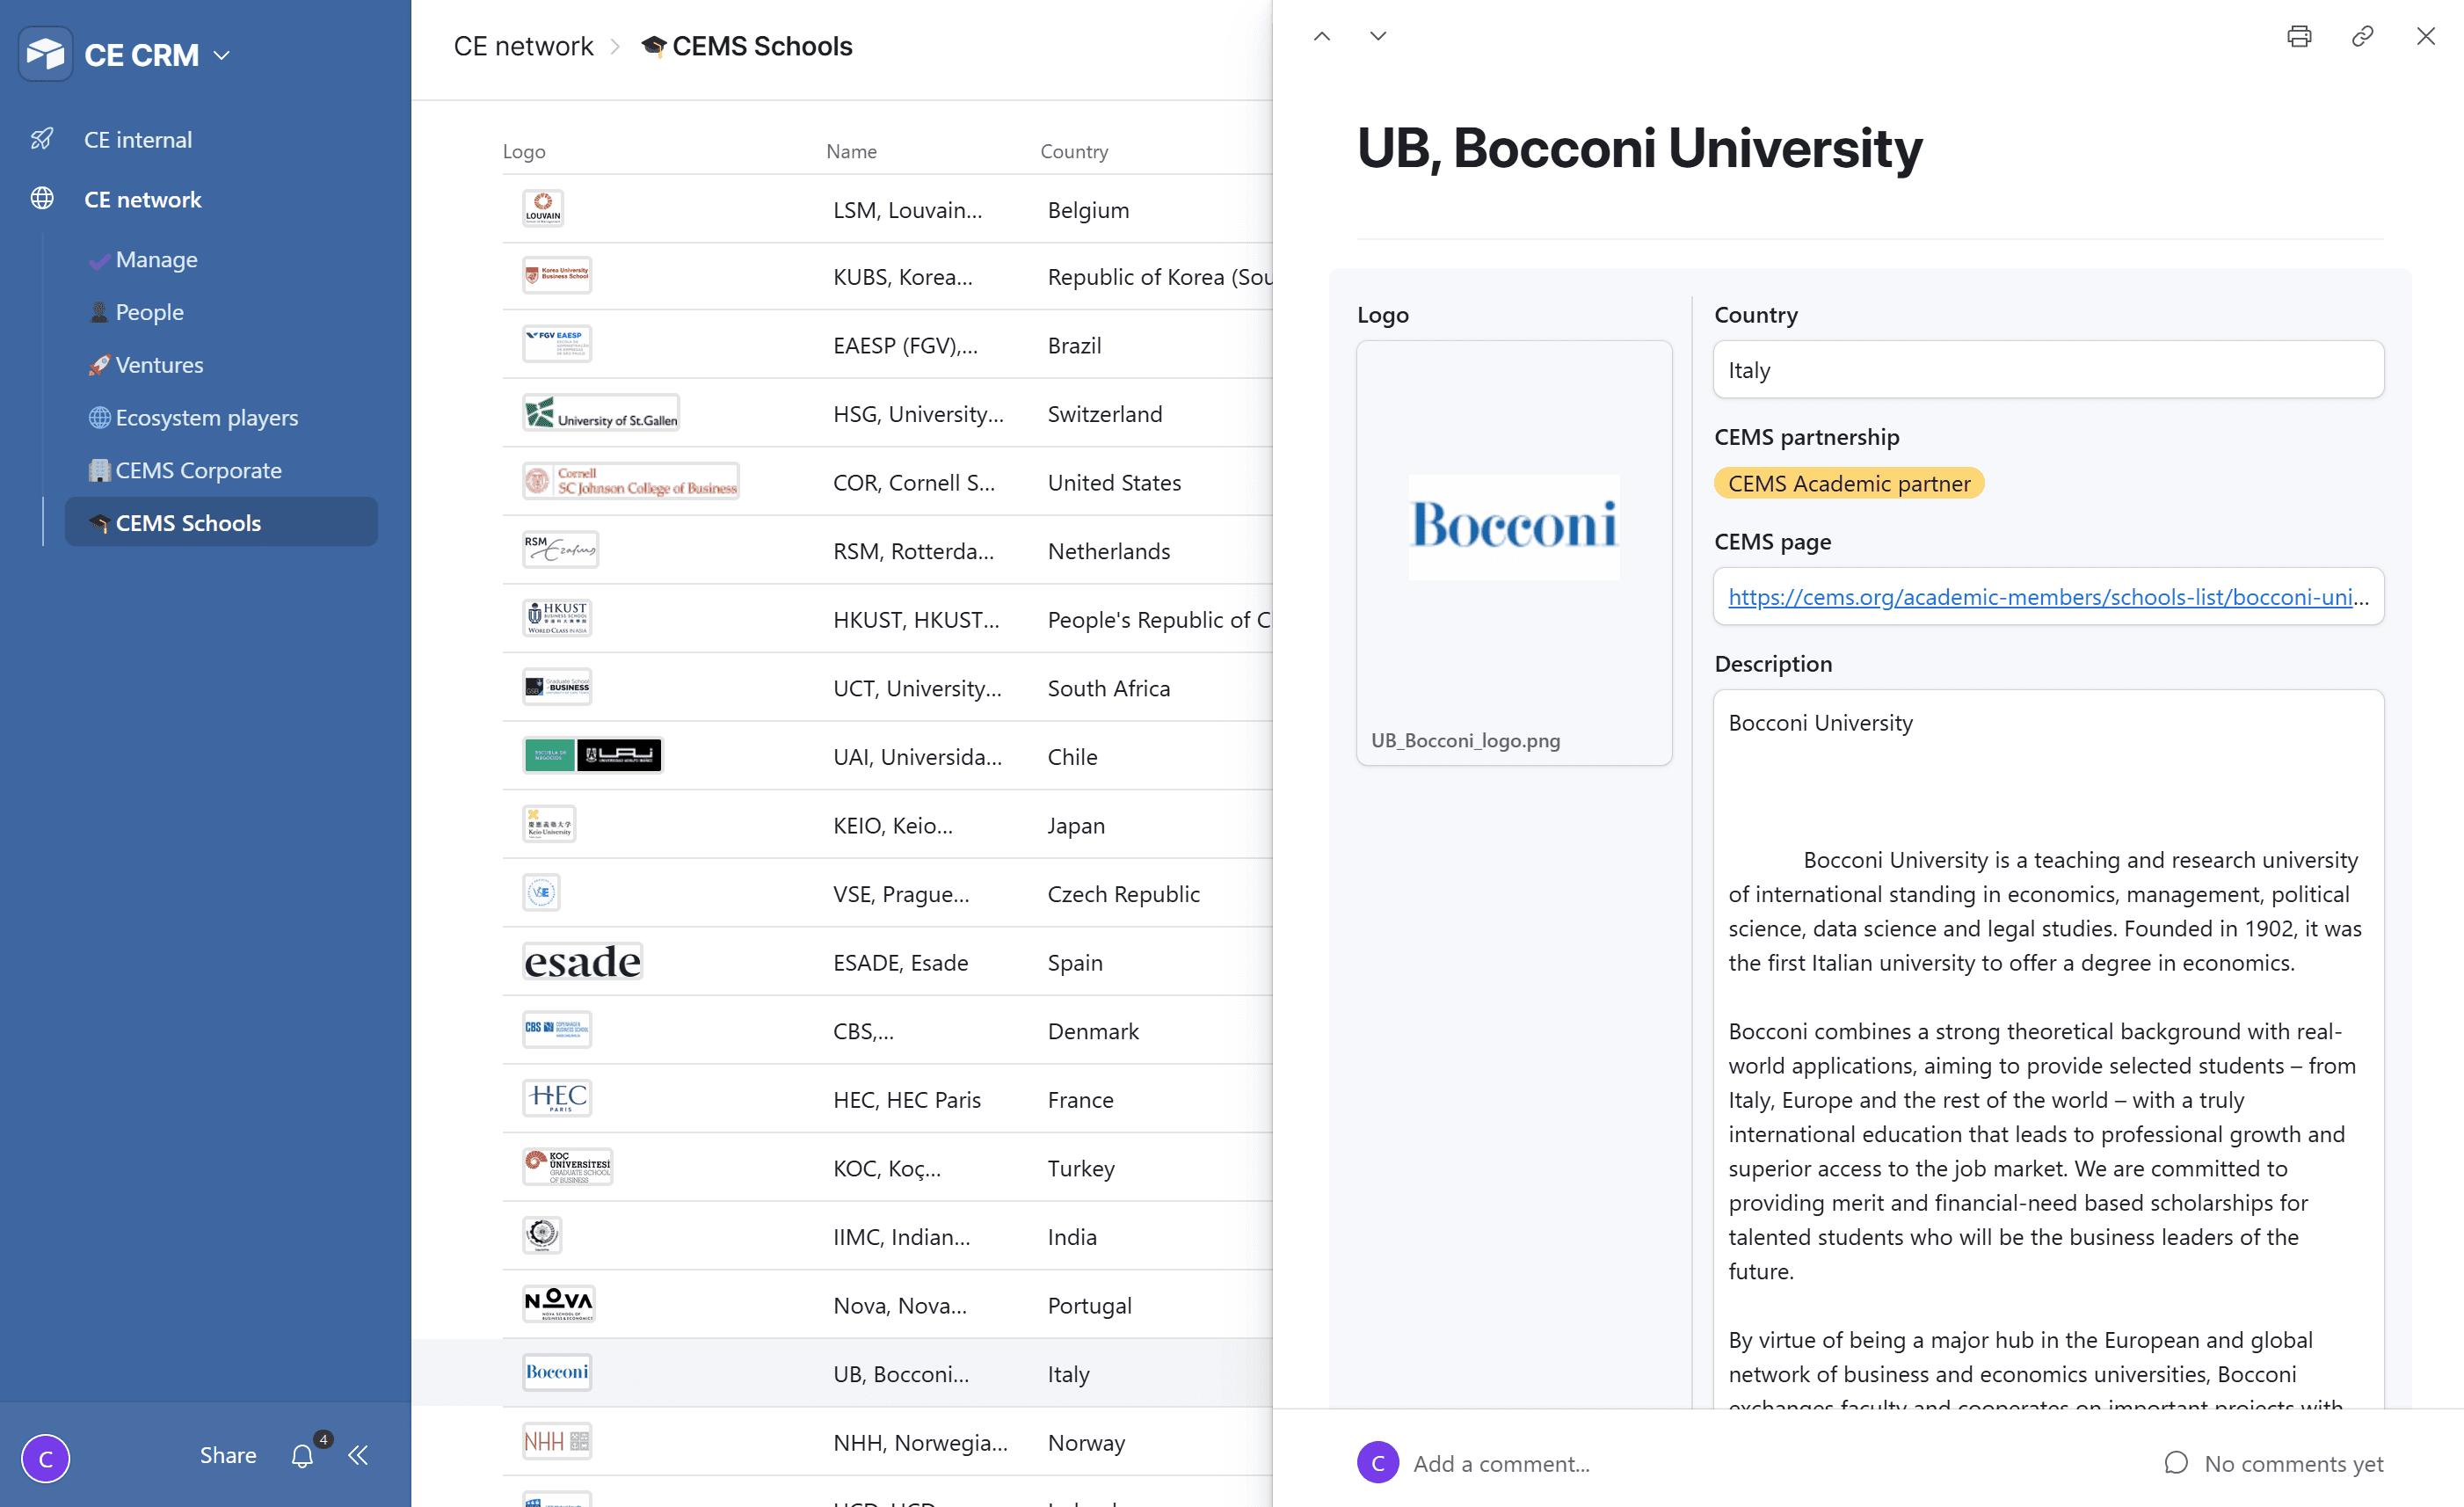Click the University of St.Gallen logo
This screenshot has width=2464, height=1507.
tap(601, 412)
